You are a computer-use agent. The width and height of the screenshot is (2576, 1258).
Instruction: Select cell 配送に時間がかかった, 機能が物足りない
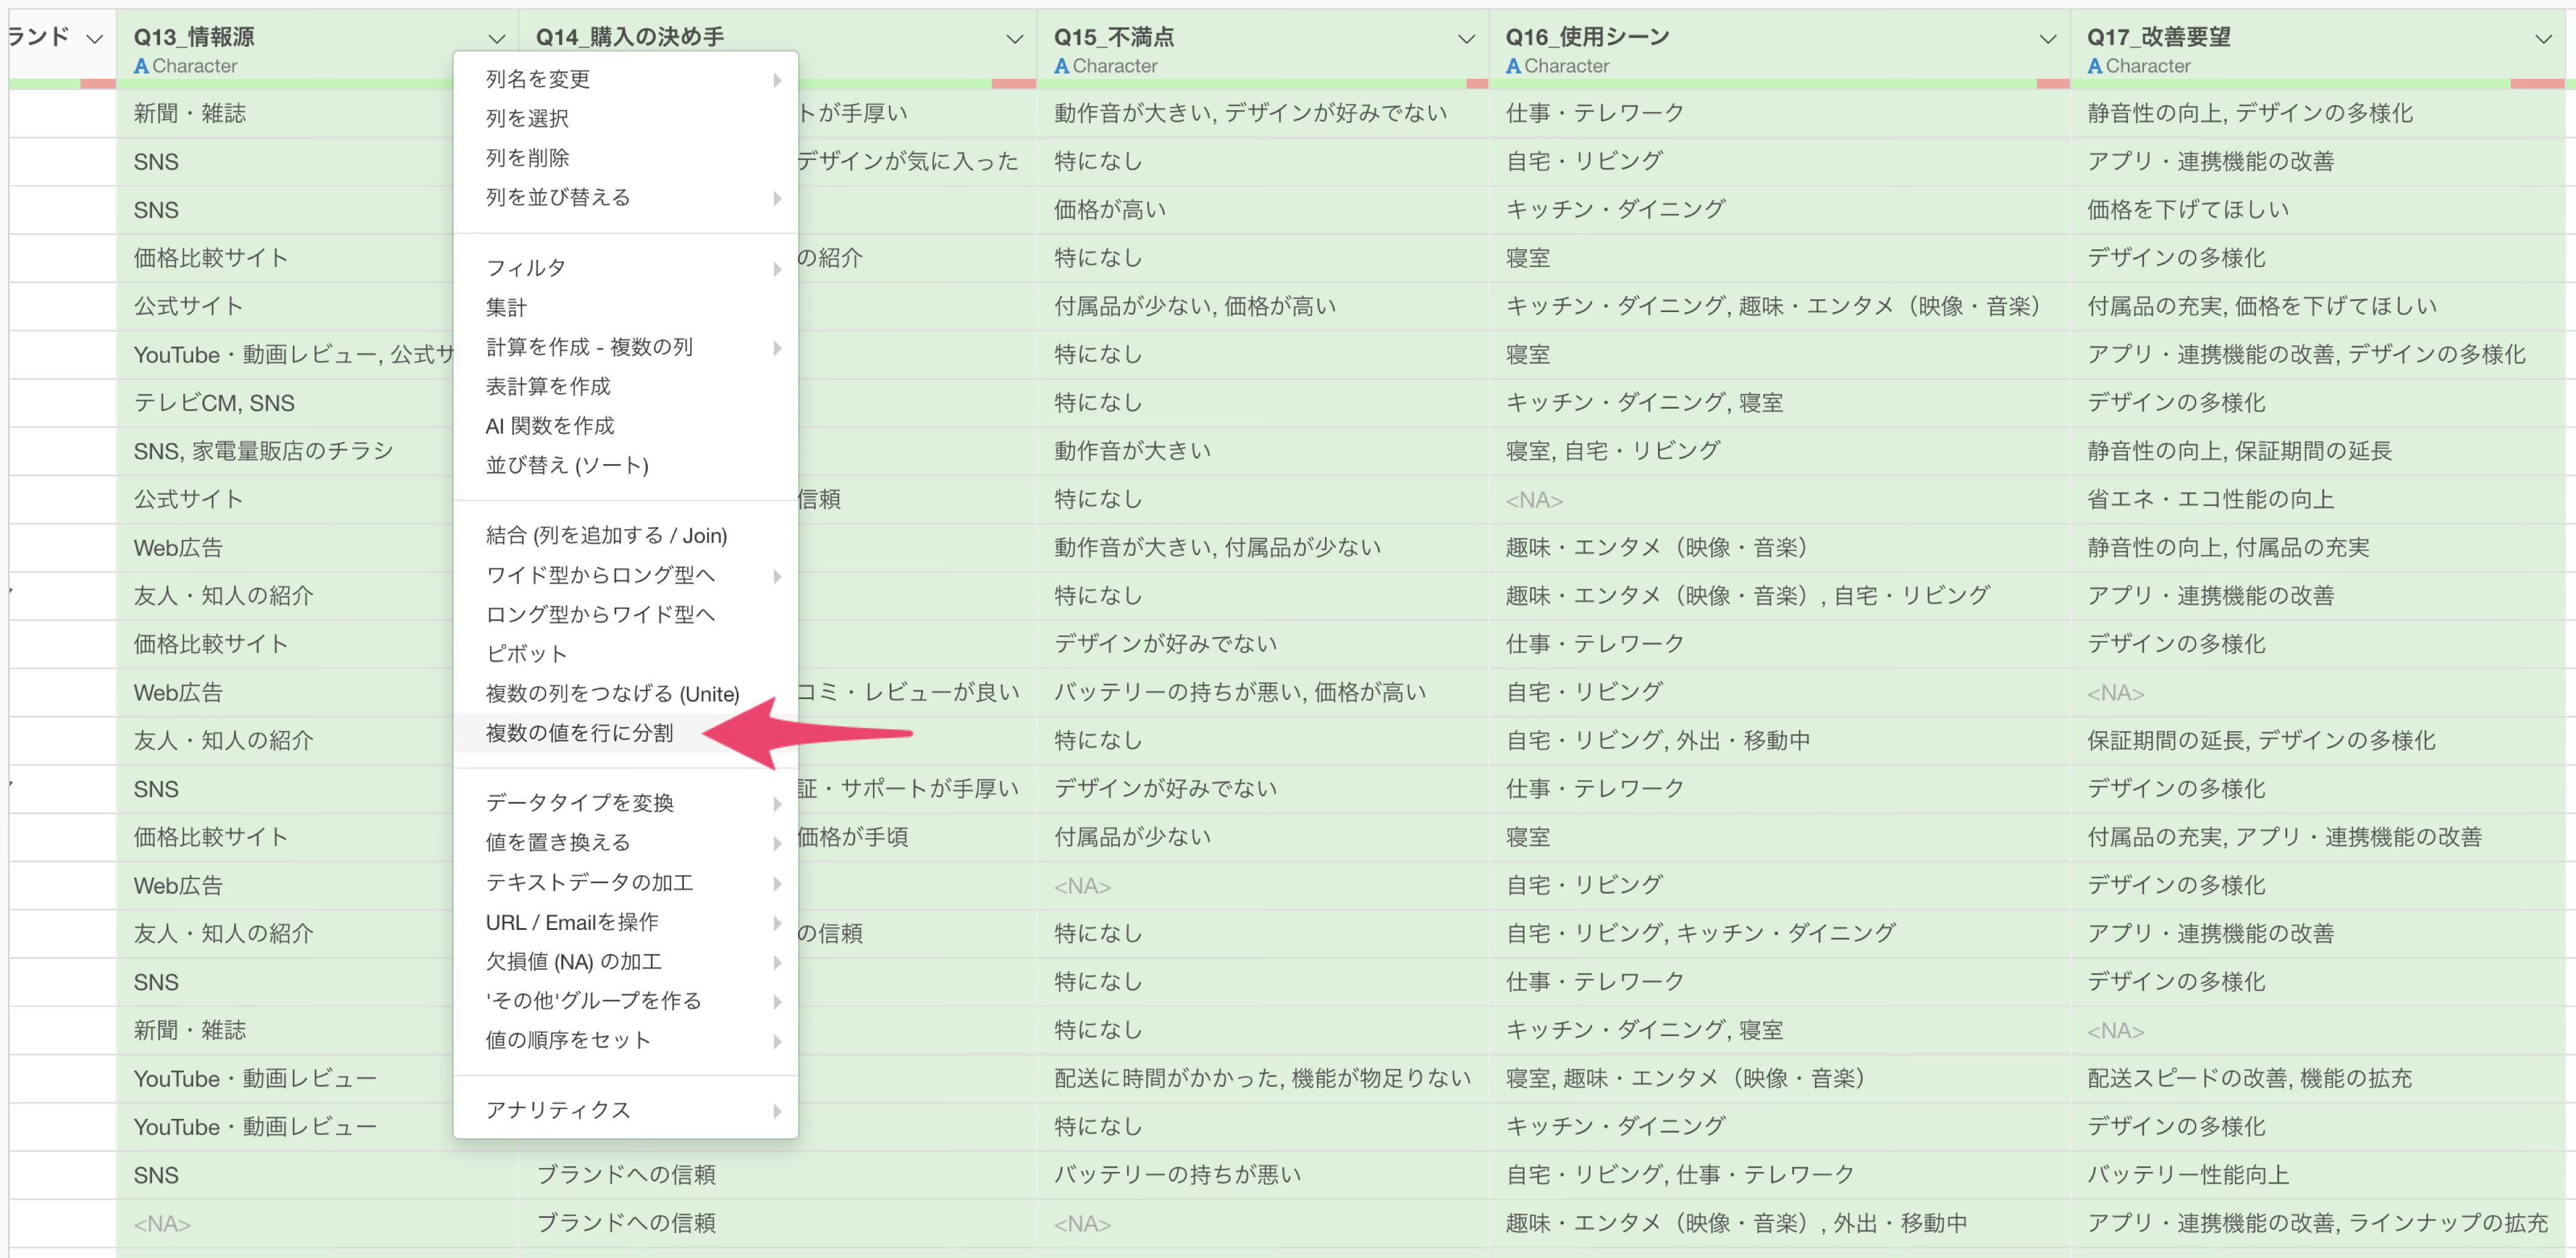pyautogui.click(x=1262, y=1078)
